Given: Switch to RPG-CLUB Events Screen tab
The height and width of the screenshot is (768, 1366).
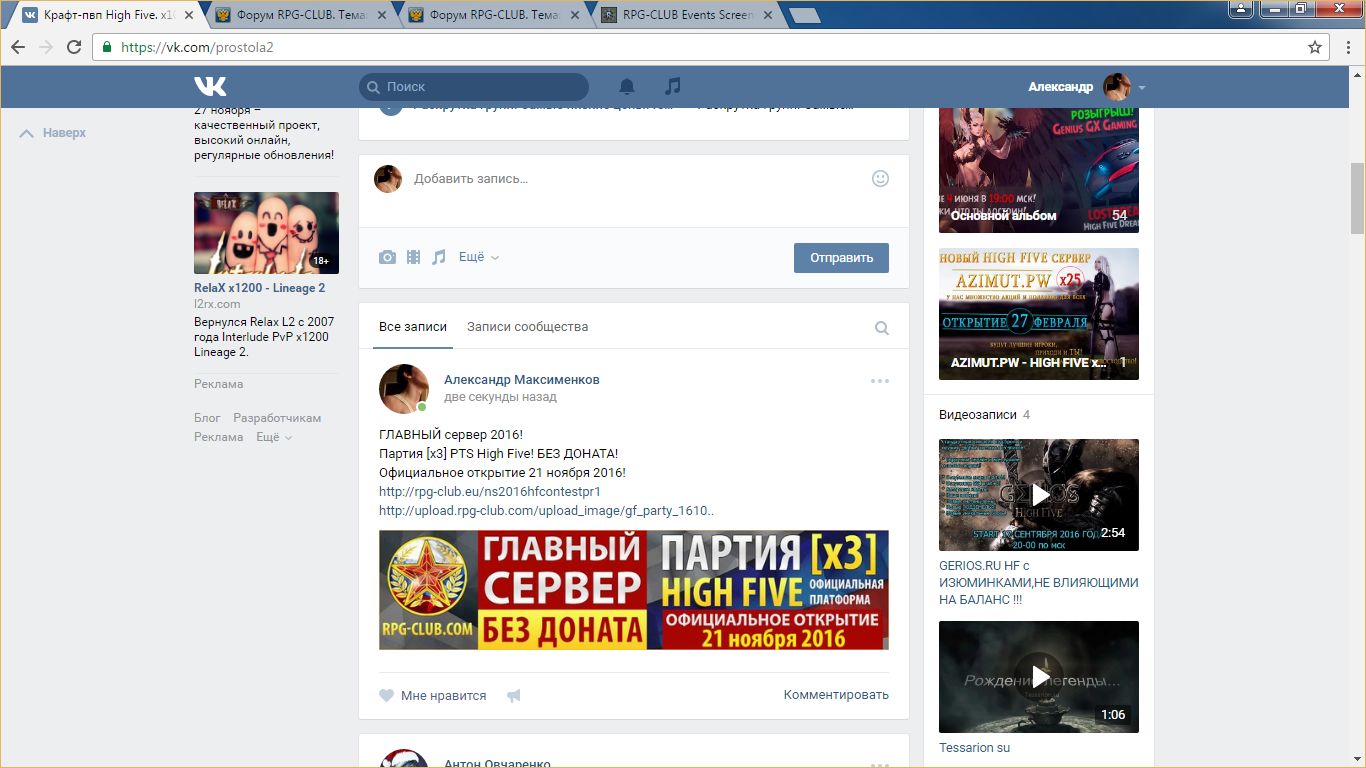Looking at the screenshot, I should pos(688,15).
